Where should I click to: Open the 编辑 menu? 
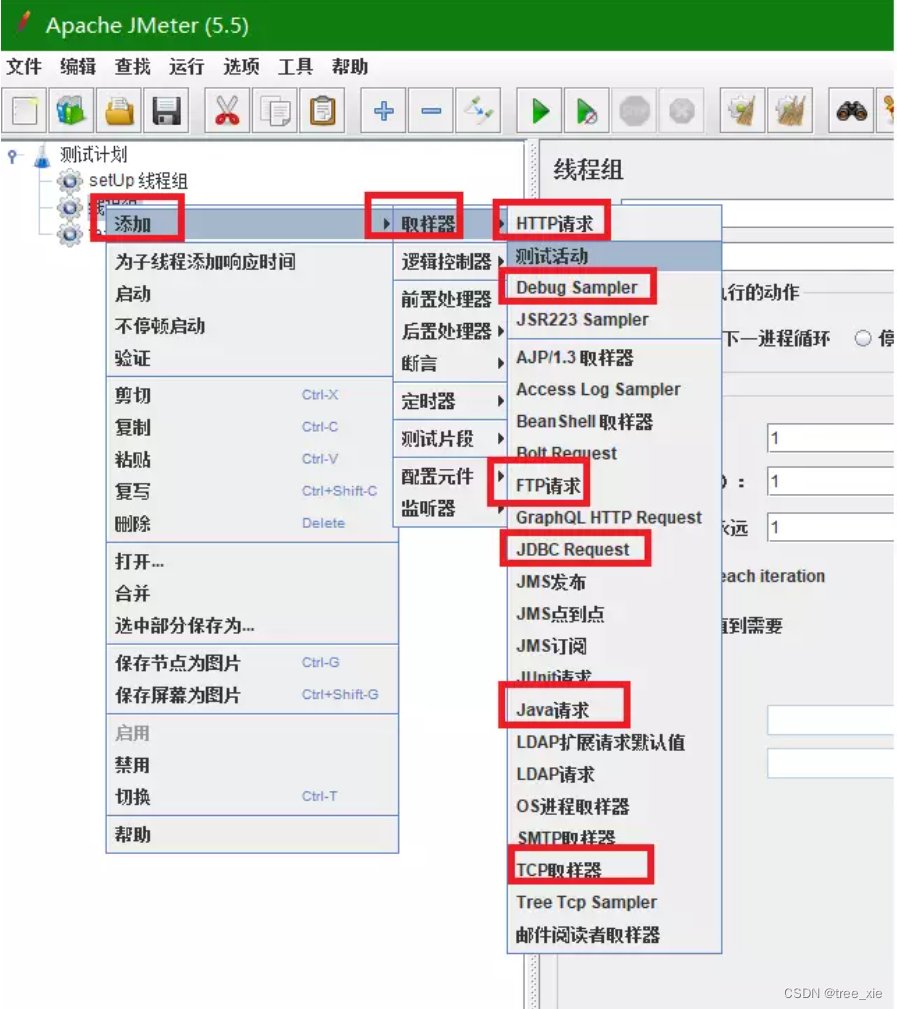pos(78,66)
